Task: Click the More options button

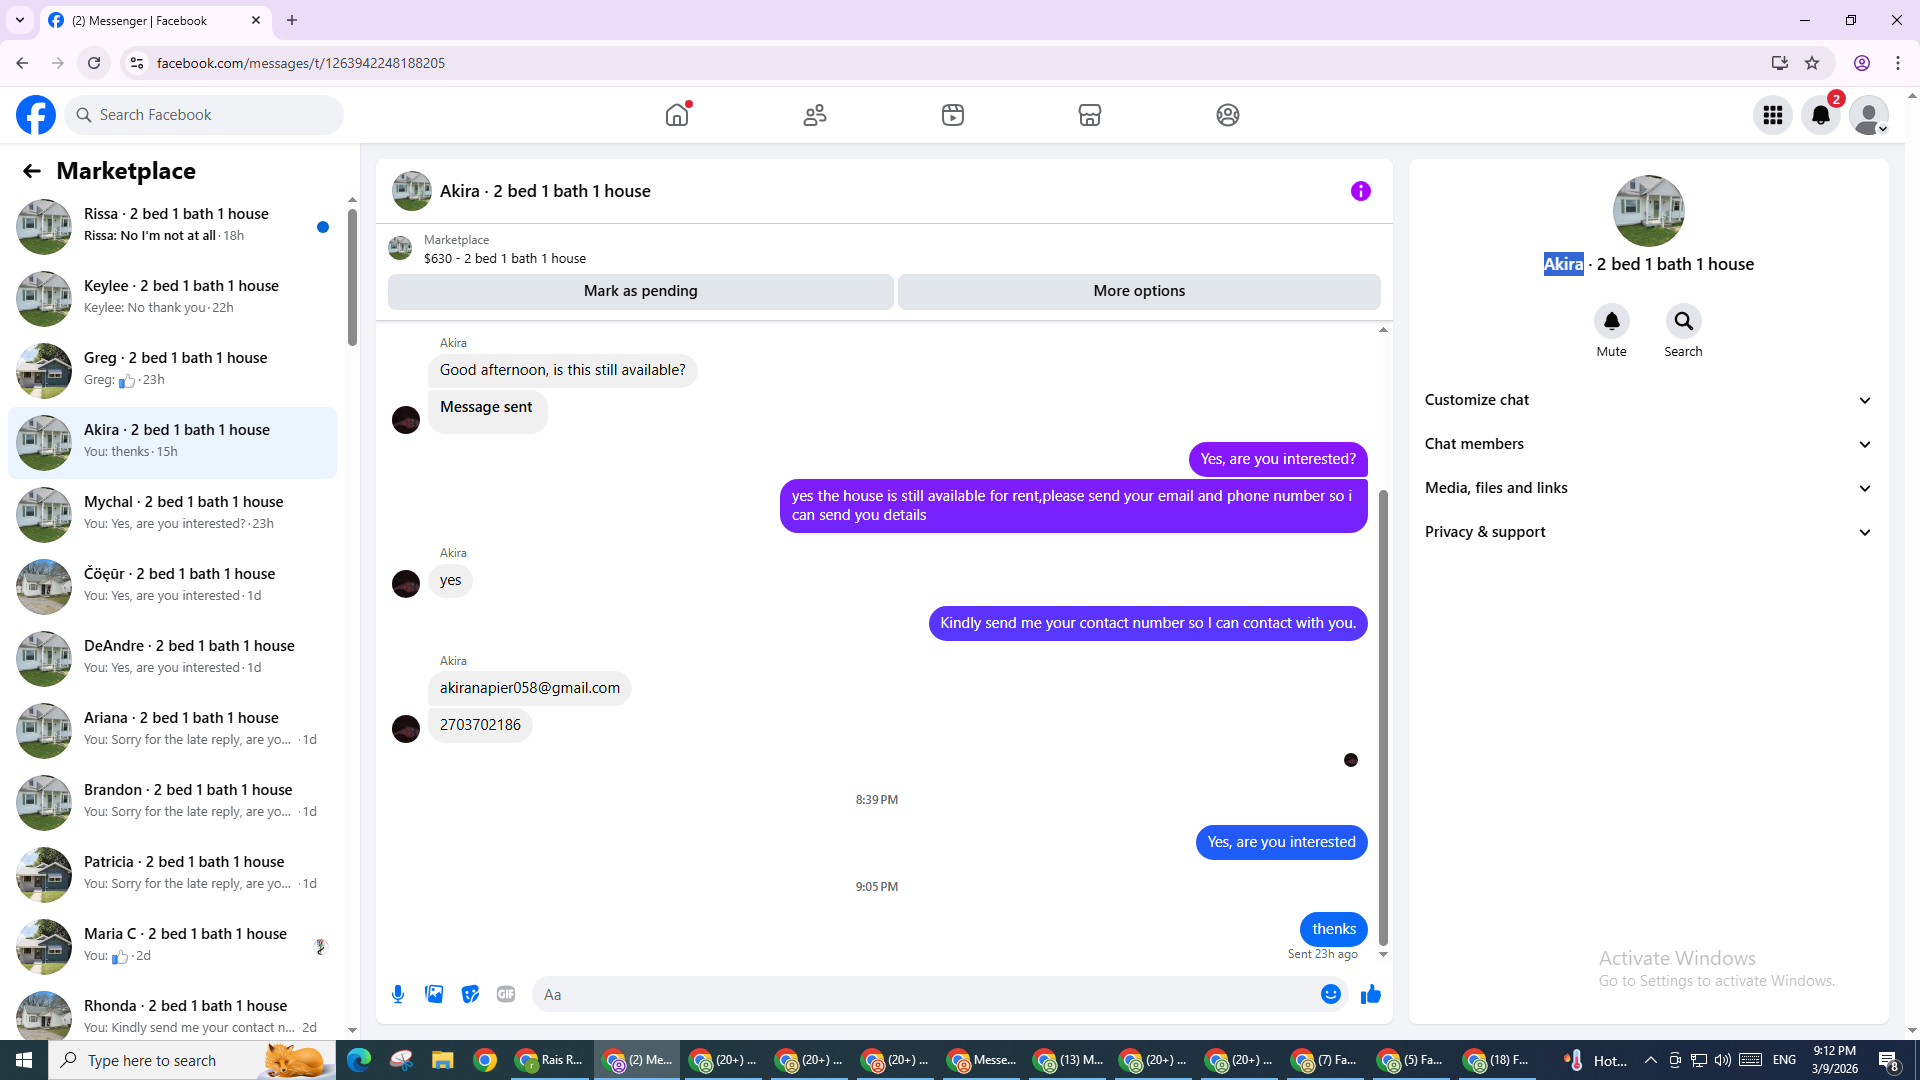Action: (1138, 291)
